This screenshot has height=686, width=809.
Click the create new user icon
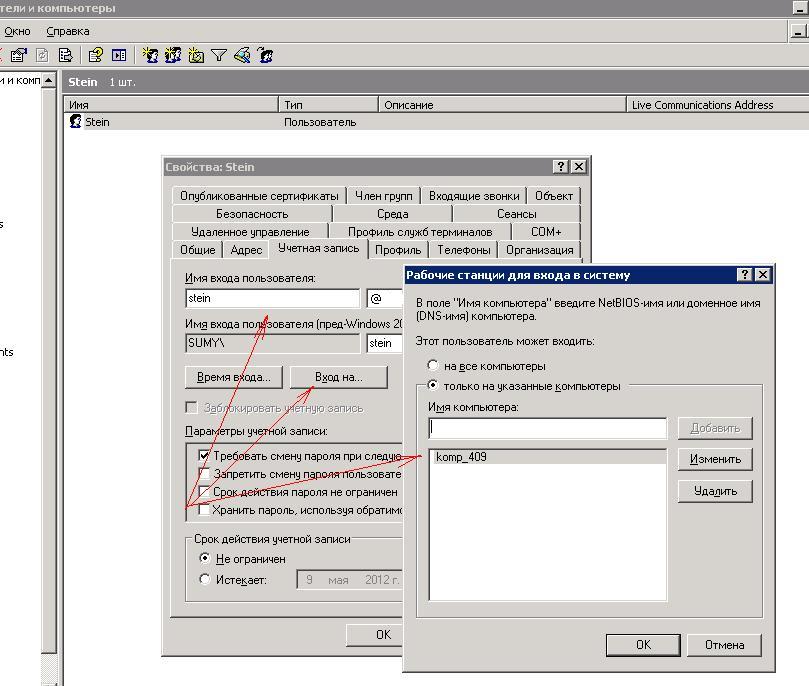(151, 56)
